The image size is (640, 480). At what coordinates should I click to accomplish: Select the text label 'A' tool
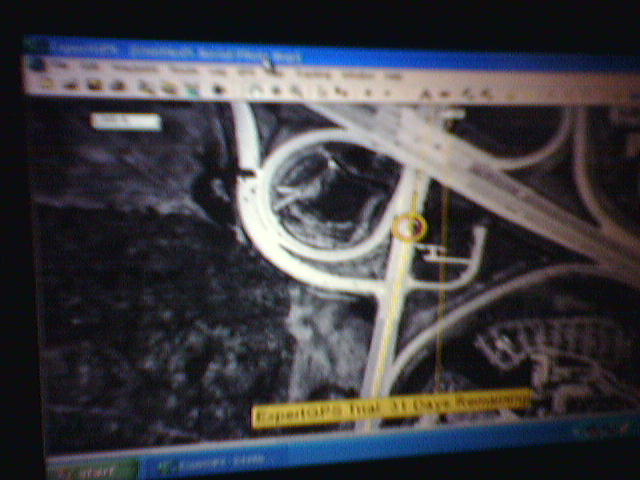coord(424,95)
